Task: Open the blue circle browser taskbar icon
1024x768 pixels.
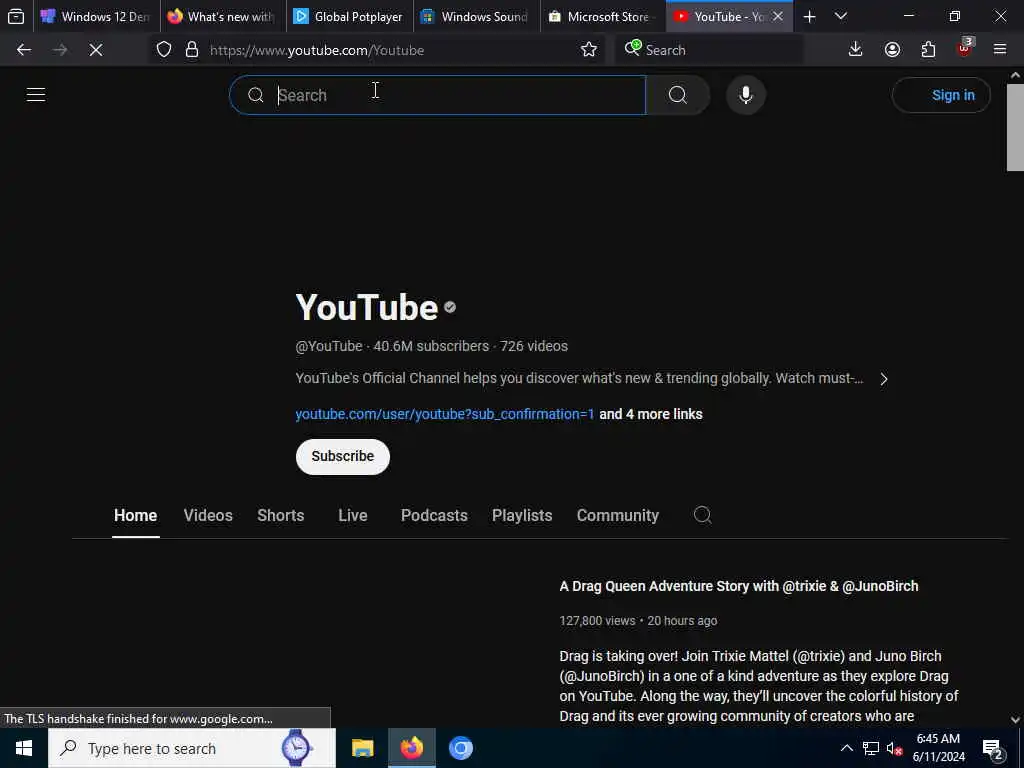Action: pos(460,748)
